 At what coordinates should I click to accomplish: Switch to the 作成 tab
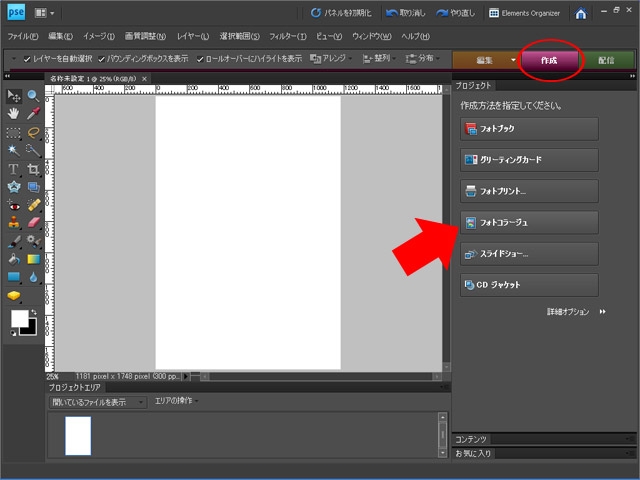point(549,60)
